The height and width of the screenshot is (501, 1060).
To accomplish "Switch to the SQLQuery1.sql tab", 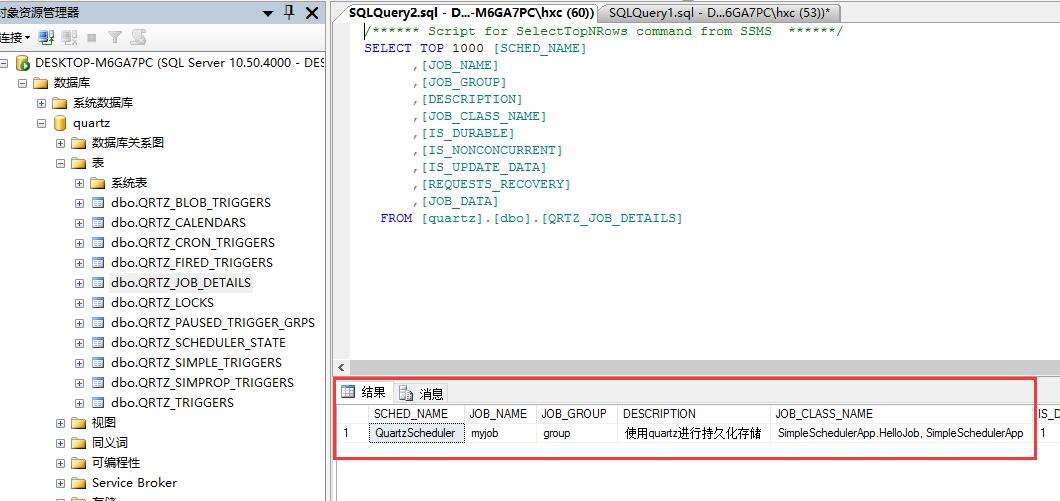I will coord(719,13).
